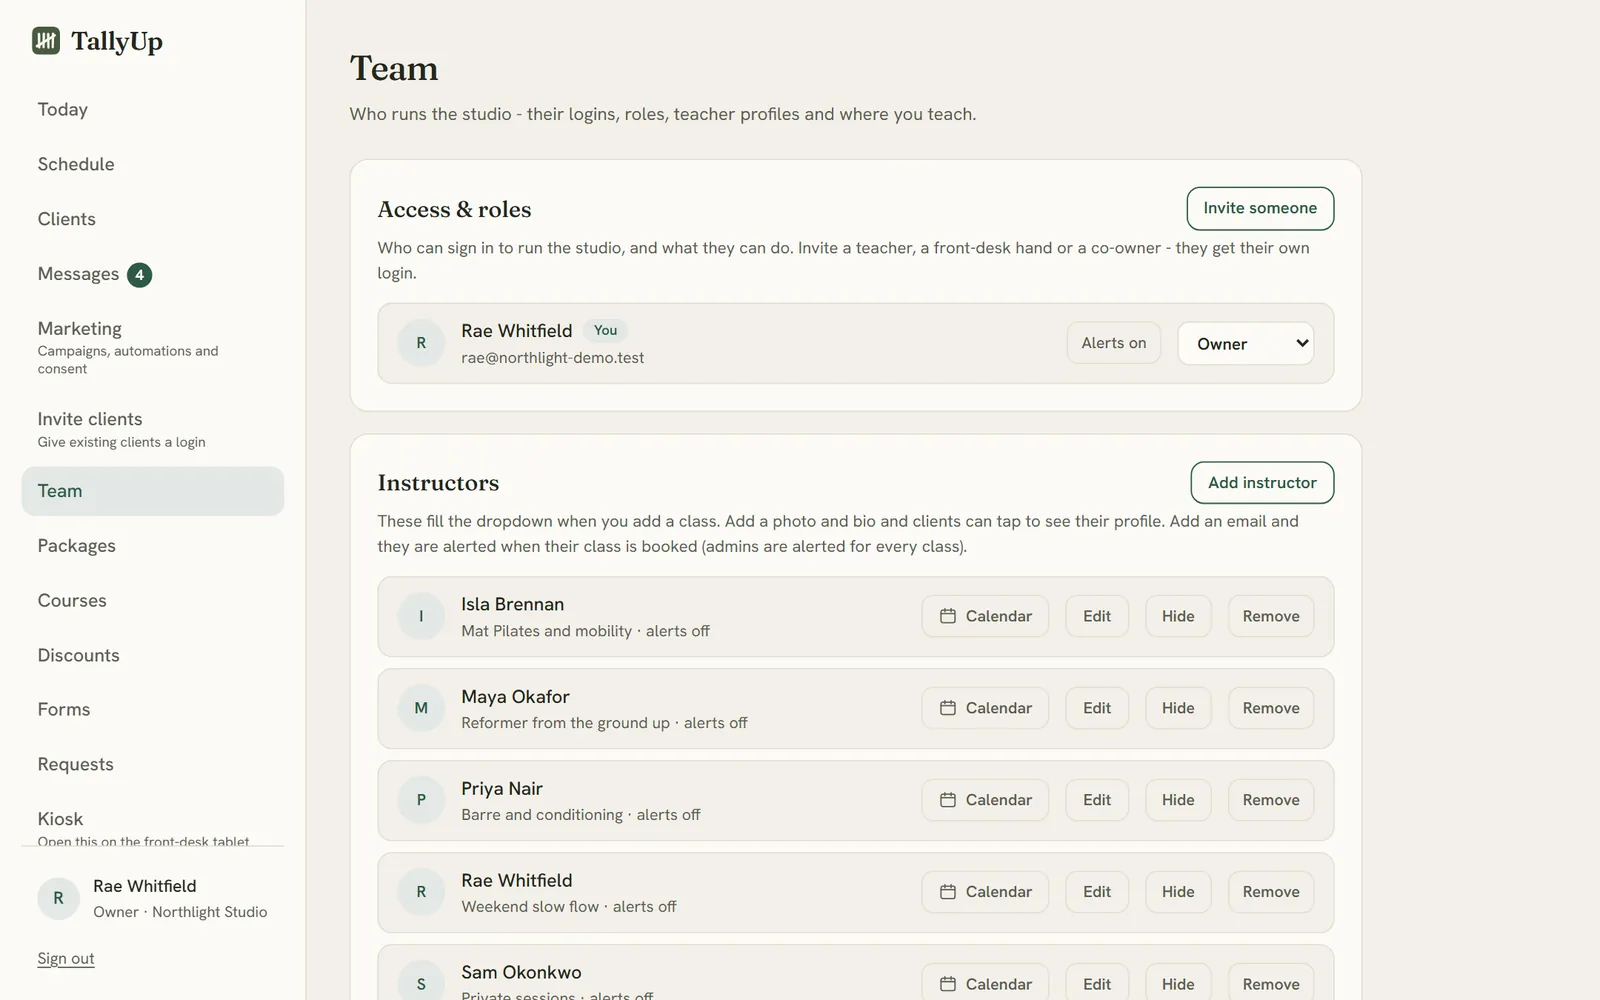1600x1000 pixels.
Task: Click Rae Whitfield's avatar in Access & roles
Action: click(421, 343)
